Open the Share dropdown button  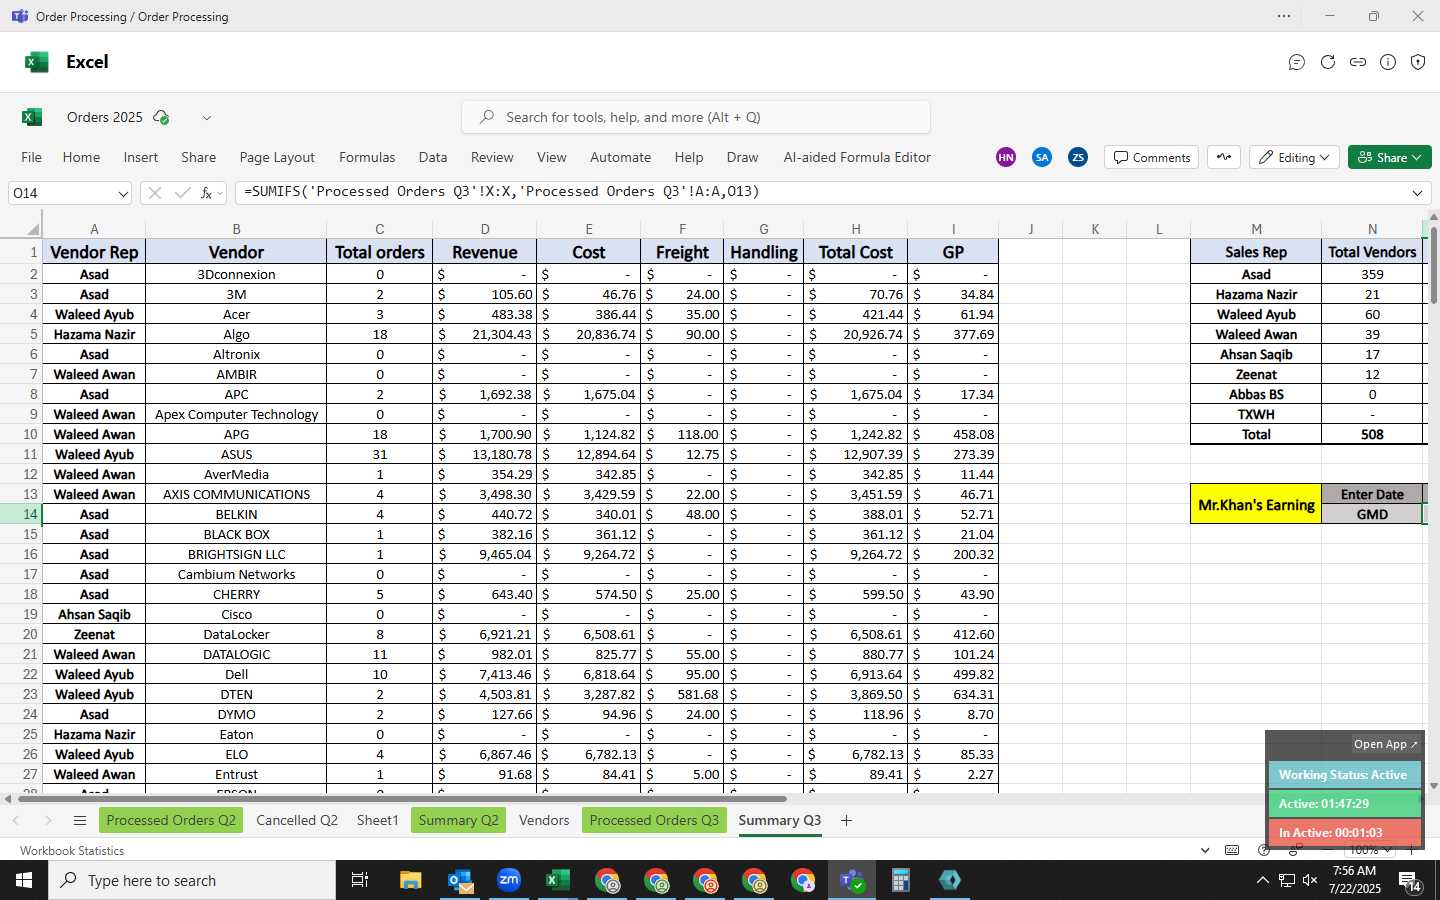[x=1390, y=157]
